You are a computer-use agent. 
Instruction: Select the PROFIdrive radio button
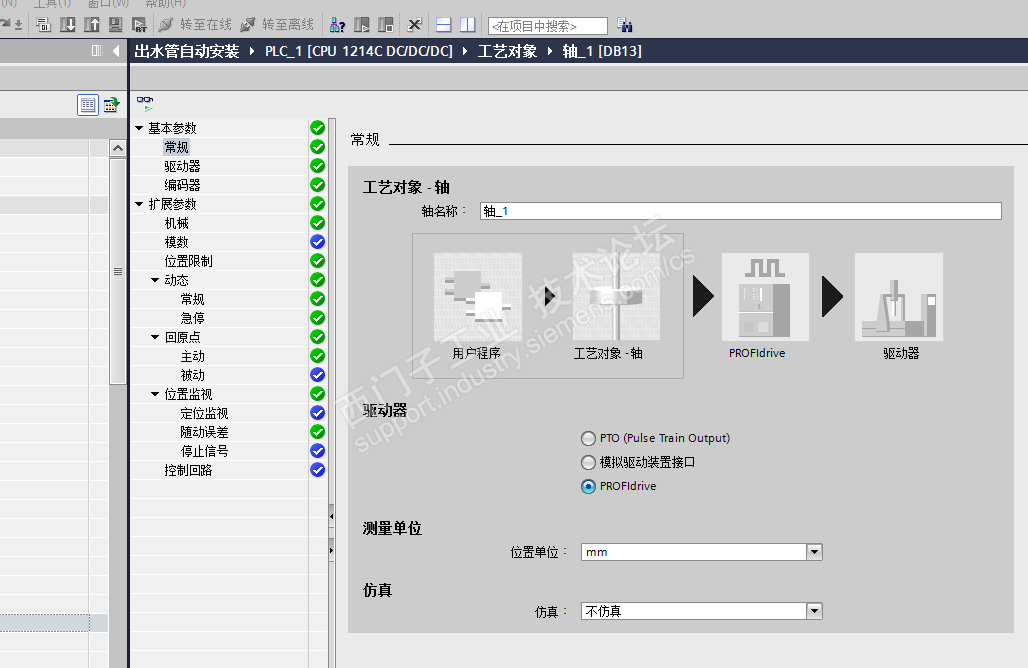pos(588,486)
